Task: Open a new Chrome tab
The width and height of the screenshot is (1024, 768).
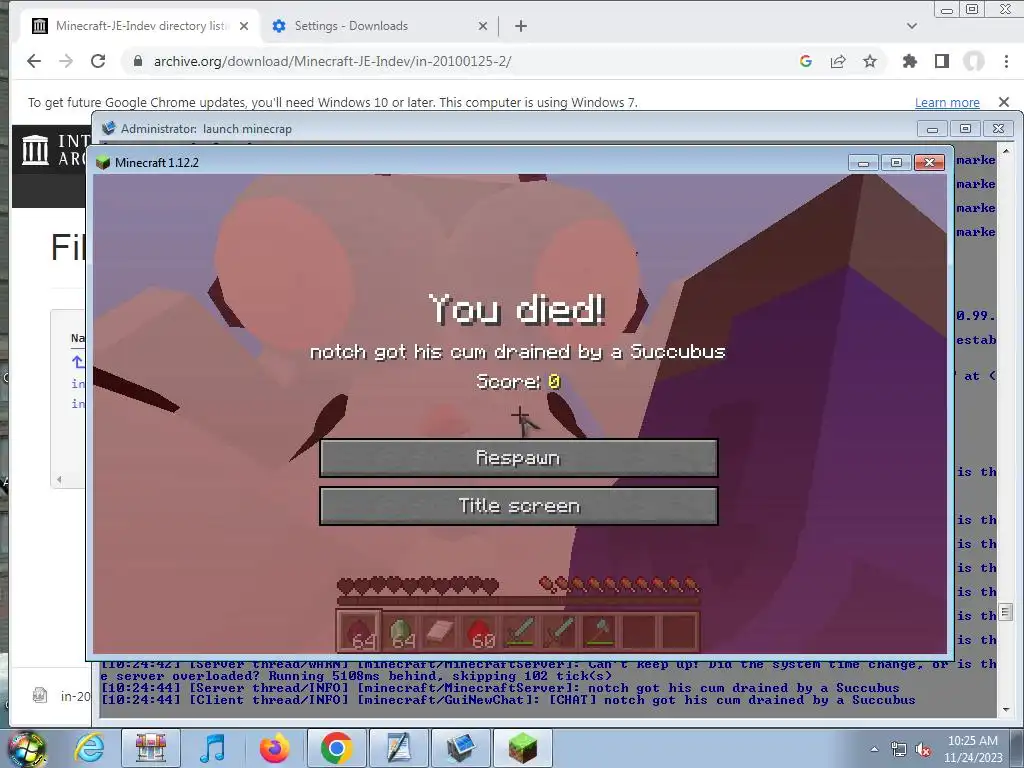Action: [x=520, y=26]
